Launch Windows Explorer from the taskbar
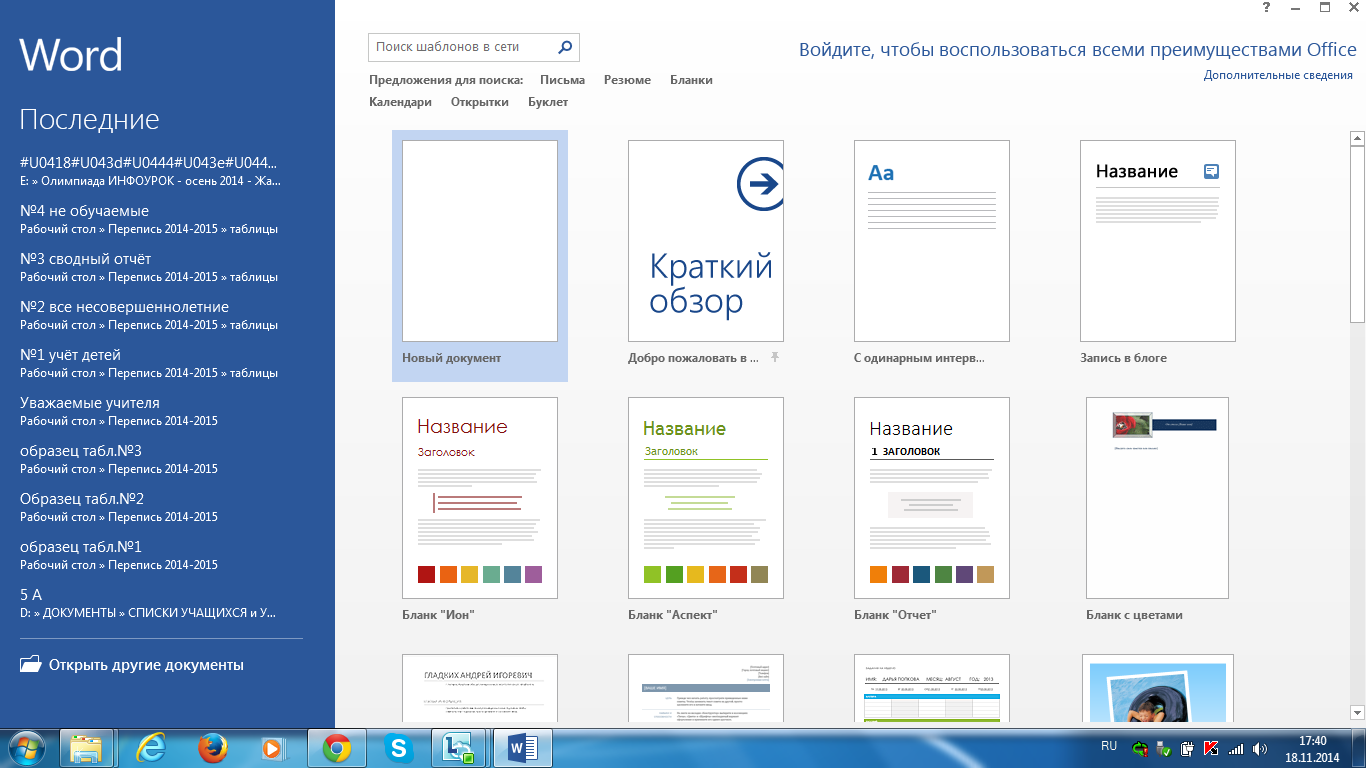The height and width of the screenshot is (768, 1366). click(x=87, y=748)
